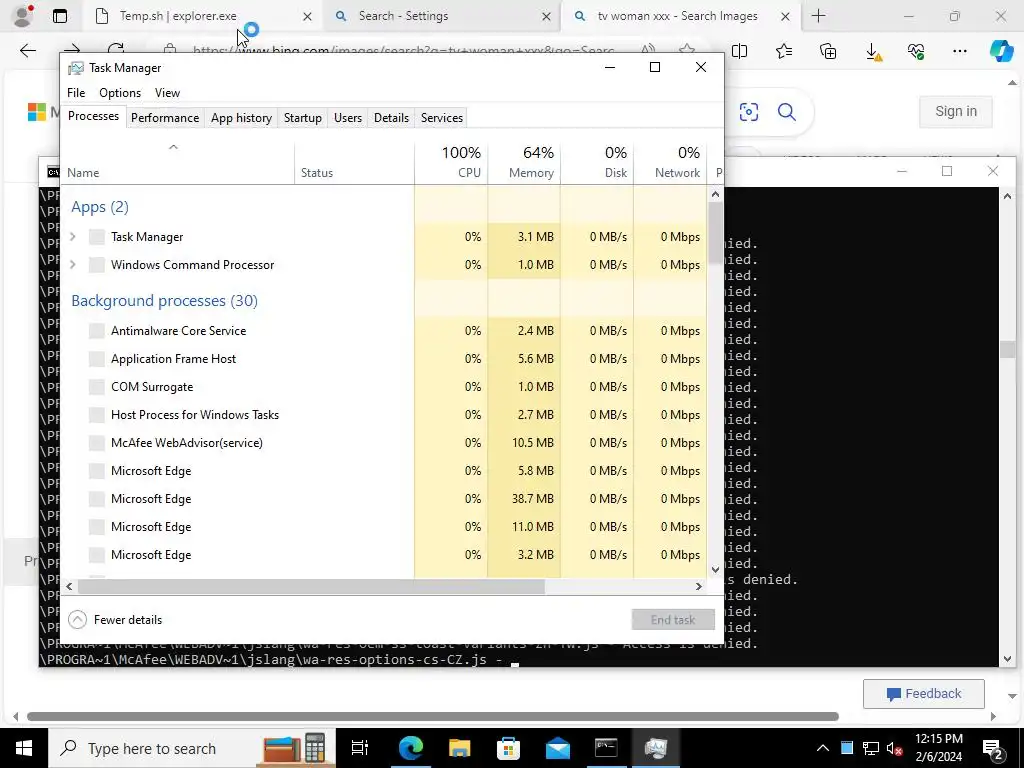Switch to the Services tab
Image resolution: width=1024 pixels, height=768 pixels.
click(442, 118)
